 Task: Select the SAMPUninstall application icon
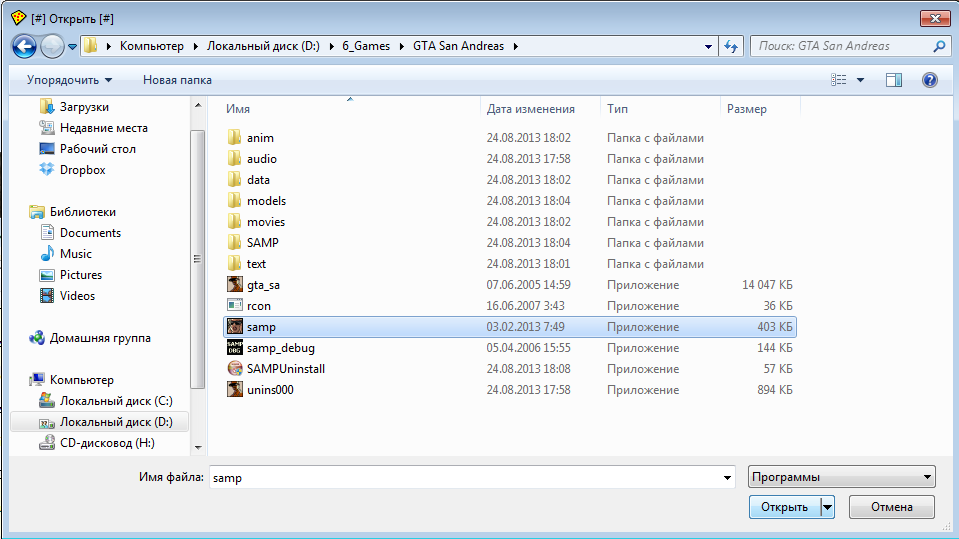(x=234, y=369)
